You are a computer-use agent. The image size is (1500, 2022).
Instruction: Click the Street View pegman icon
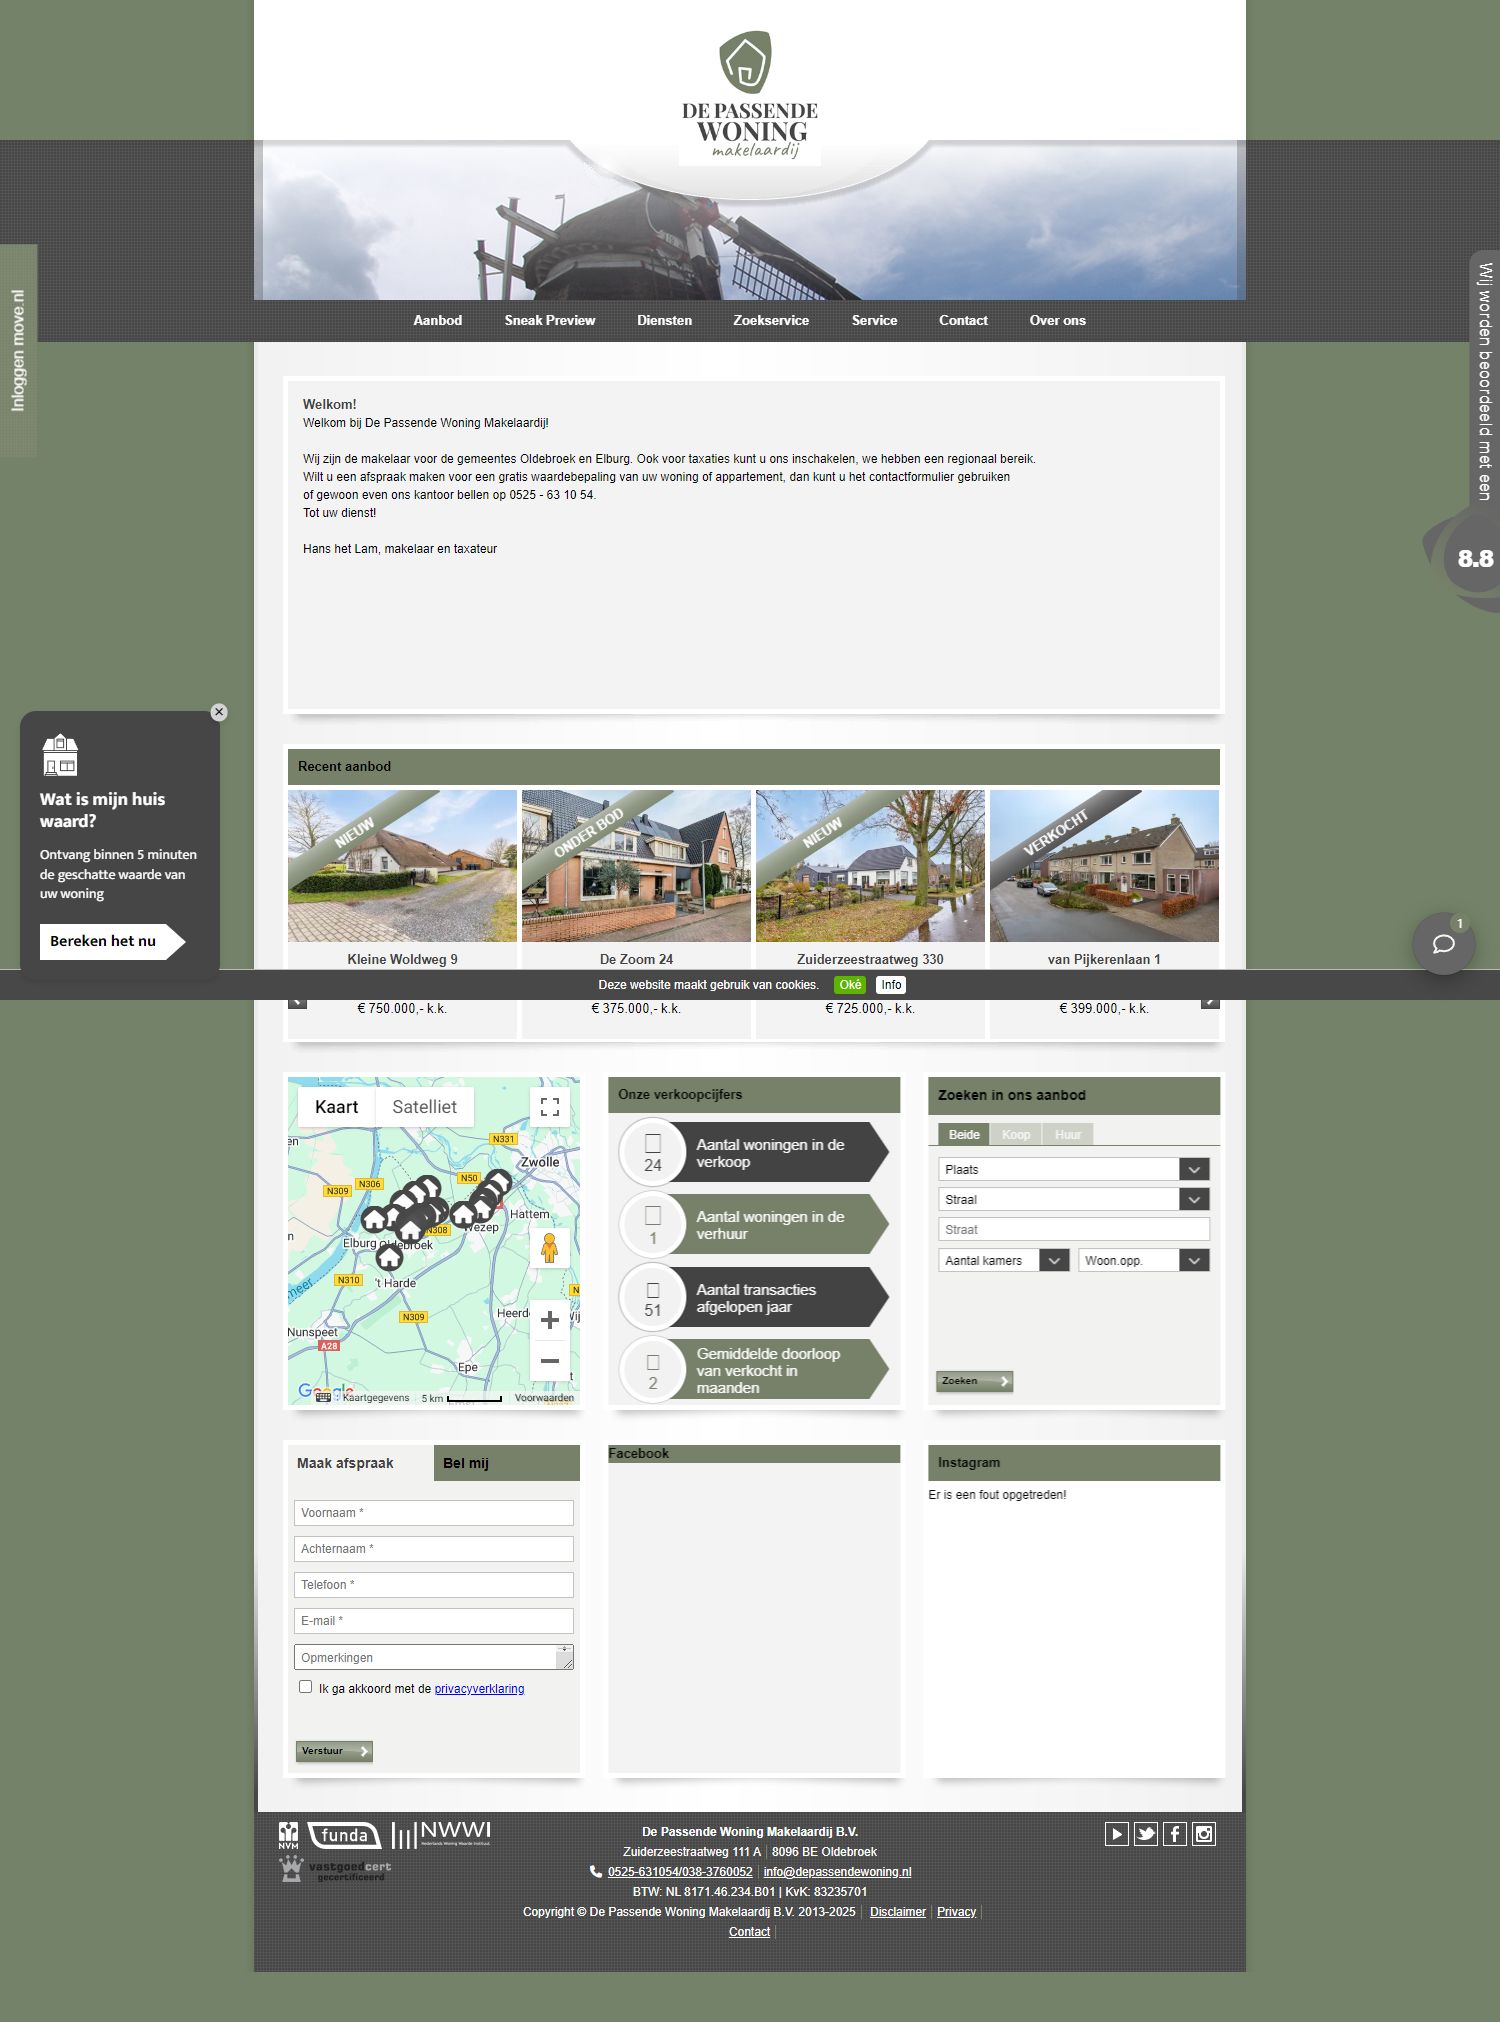coord(549,1248)
